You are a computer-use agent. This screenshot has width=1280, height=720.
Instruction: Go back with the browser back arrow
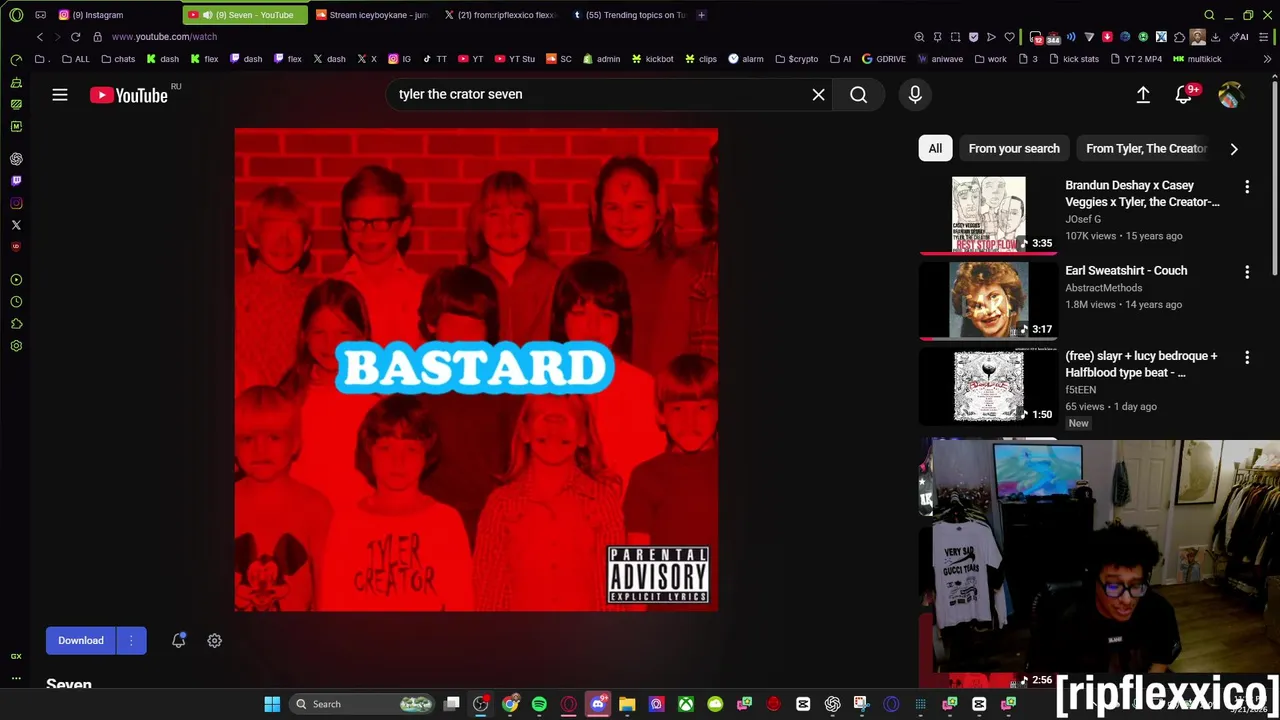pos(40,37)
